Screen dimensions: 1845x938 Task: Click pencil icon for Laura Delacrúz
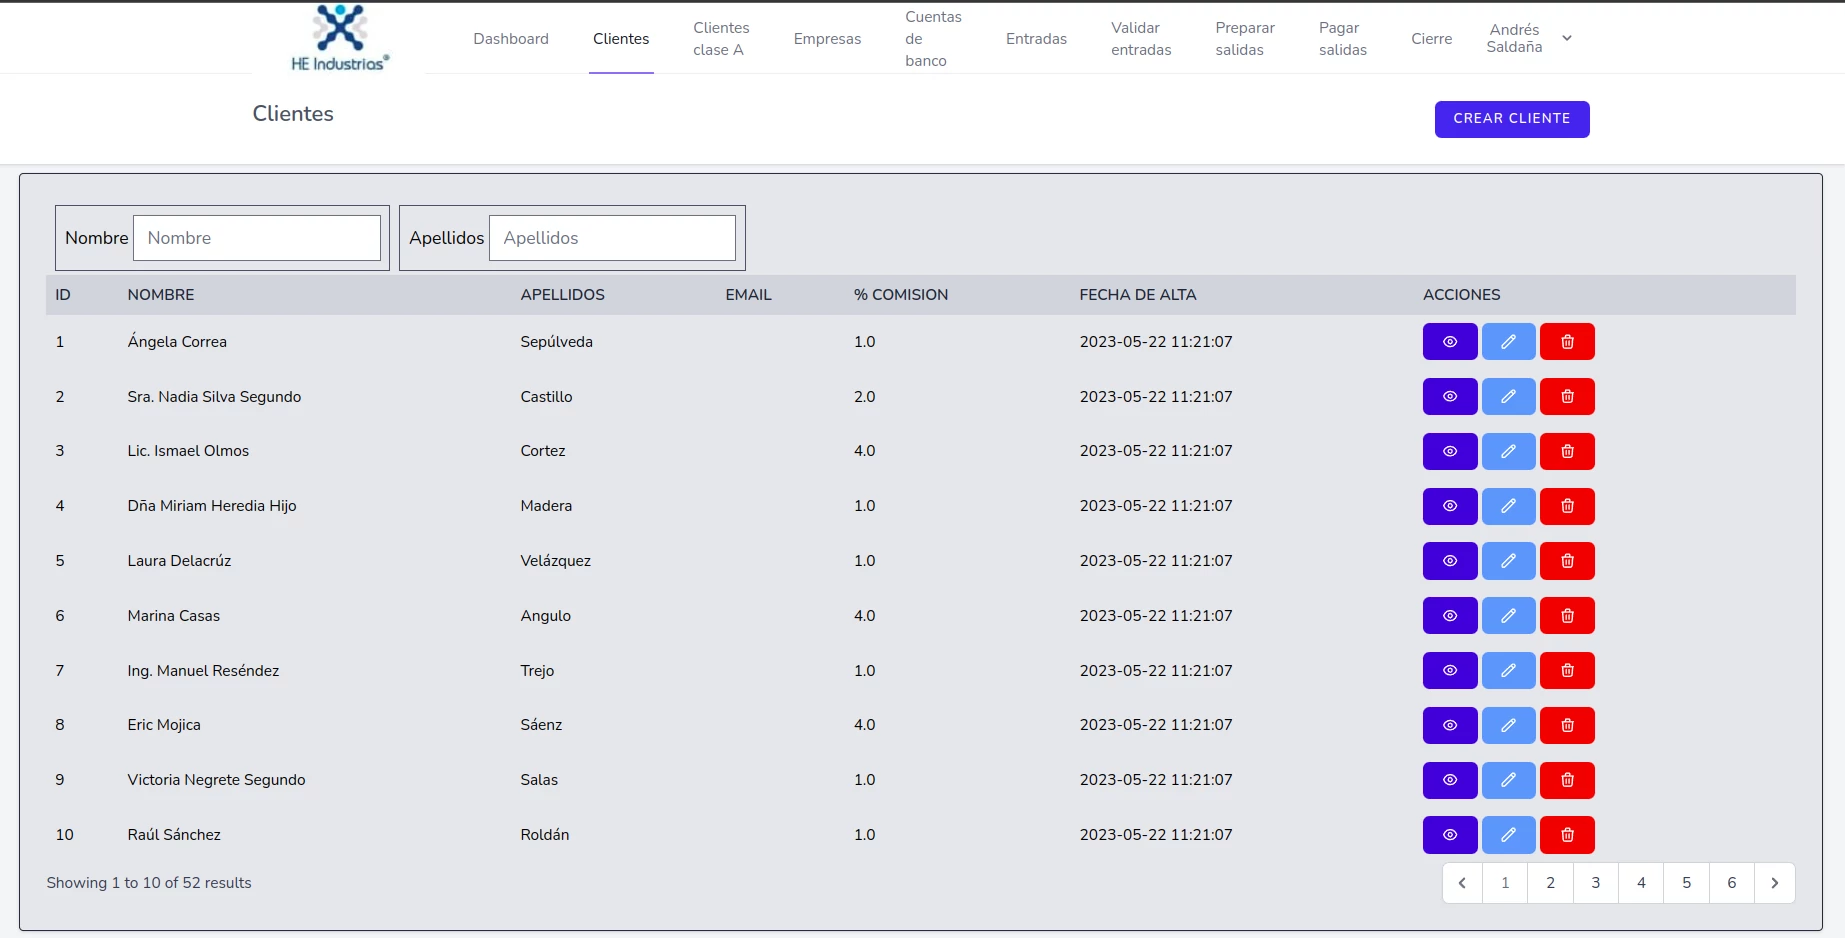pos(1508,561)
